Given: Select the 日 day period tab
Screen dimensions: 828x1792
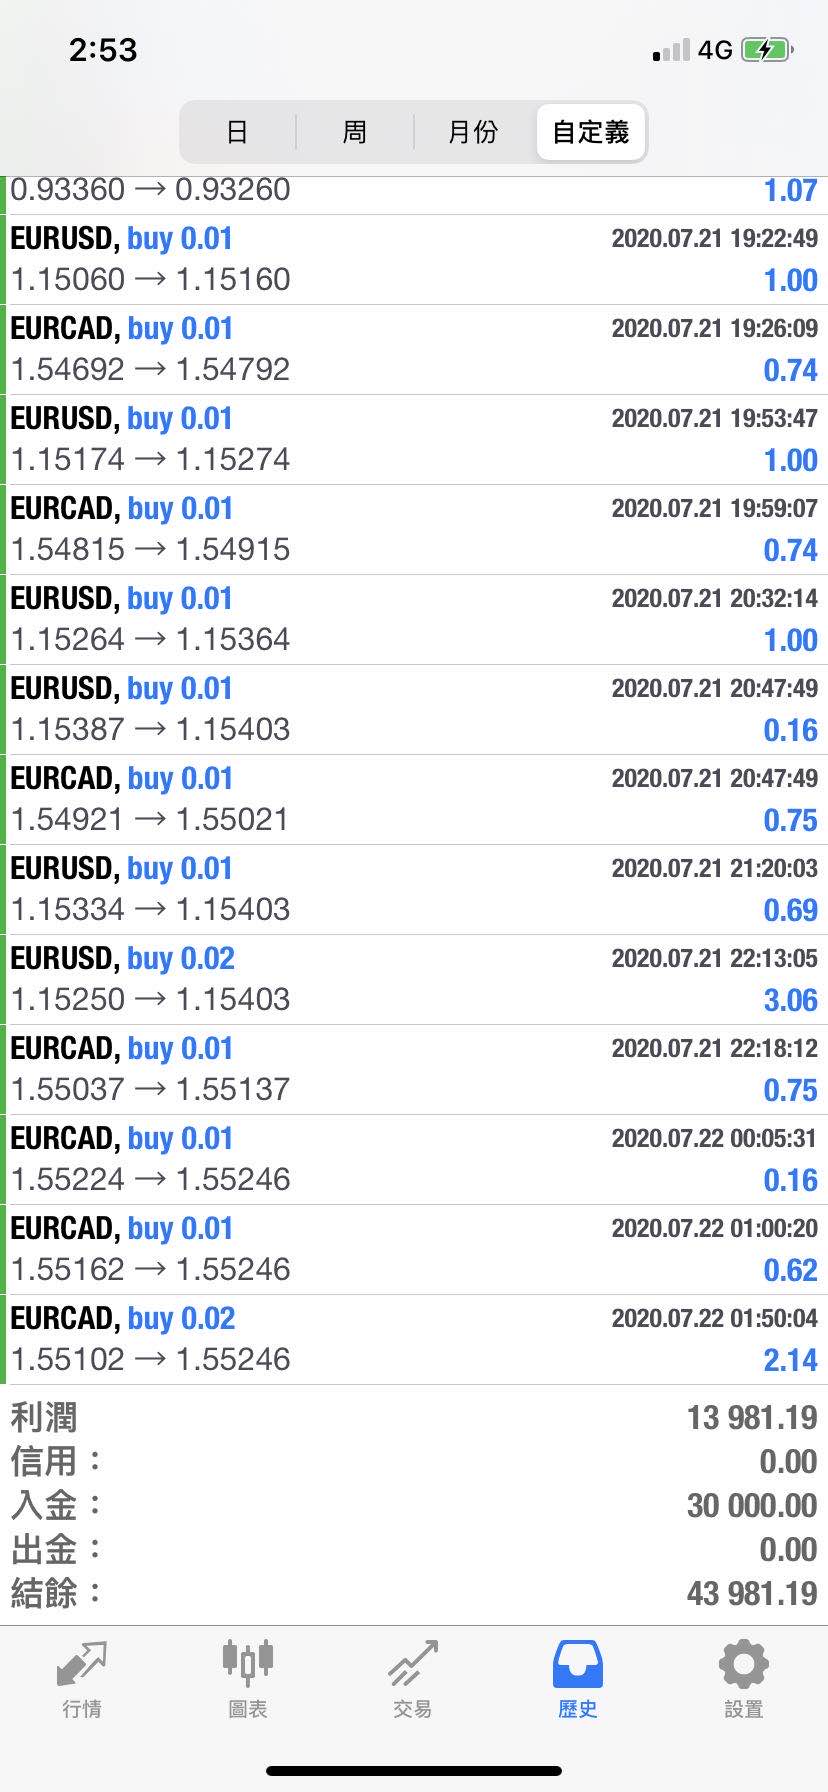Looking at the screenshot, I should coord(237,132).
